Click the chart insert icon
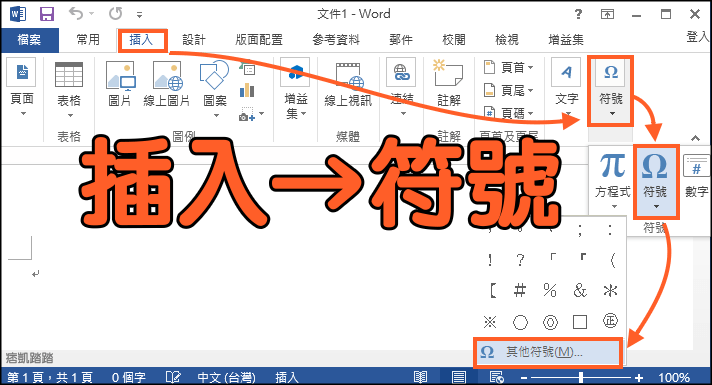Viewport: 712px width, 385px height. pos(247,90)
